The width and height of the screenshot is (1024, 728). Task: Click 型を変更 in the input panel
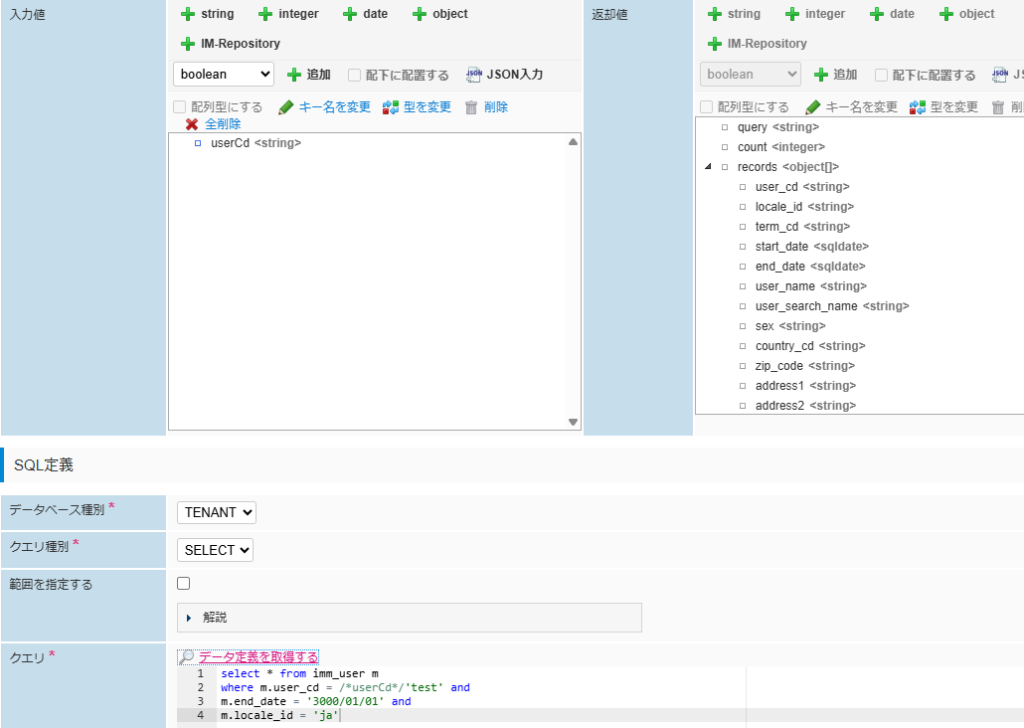click(390, 107)
